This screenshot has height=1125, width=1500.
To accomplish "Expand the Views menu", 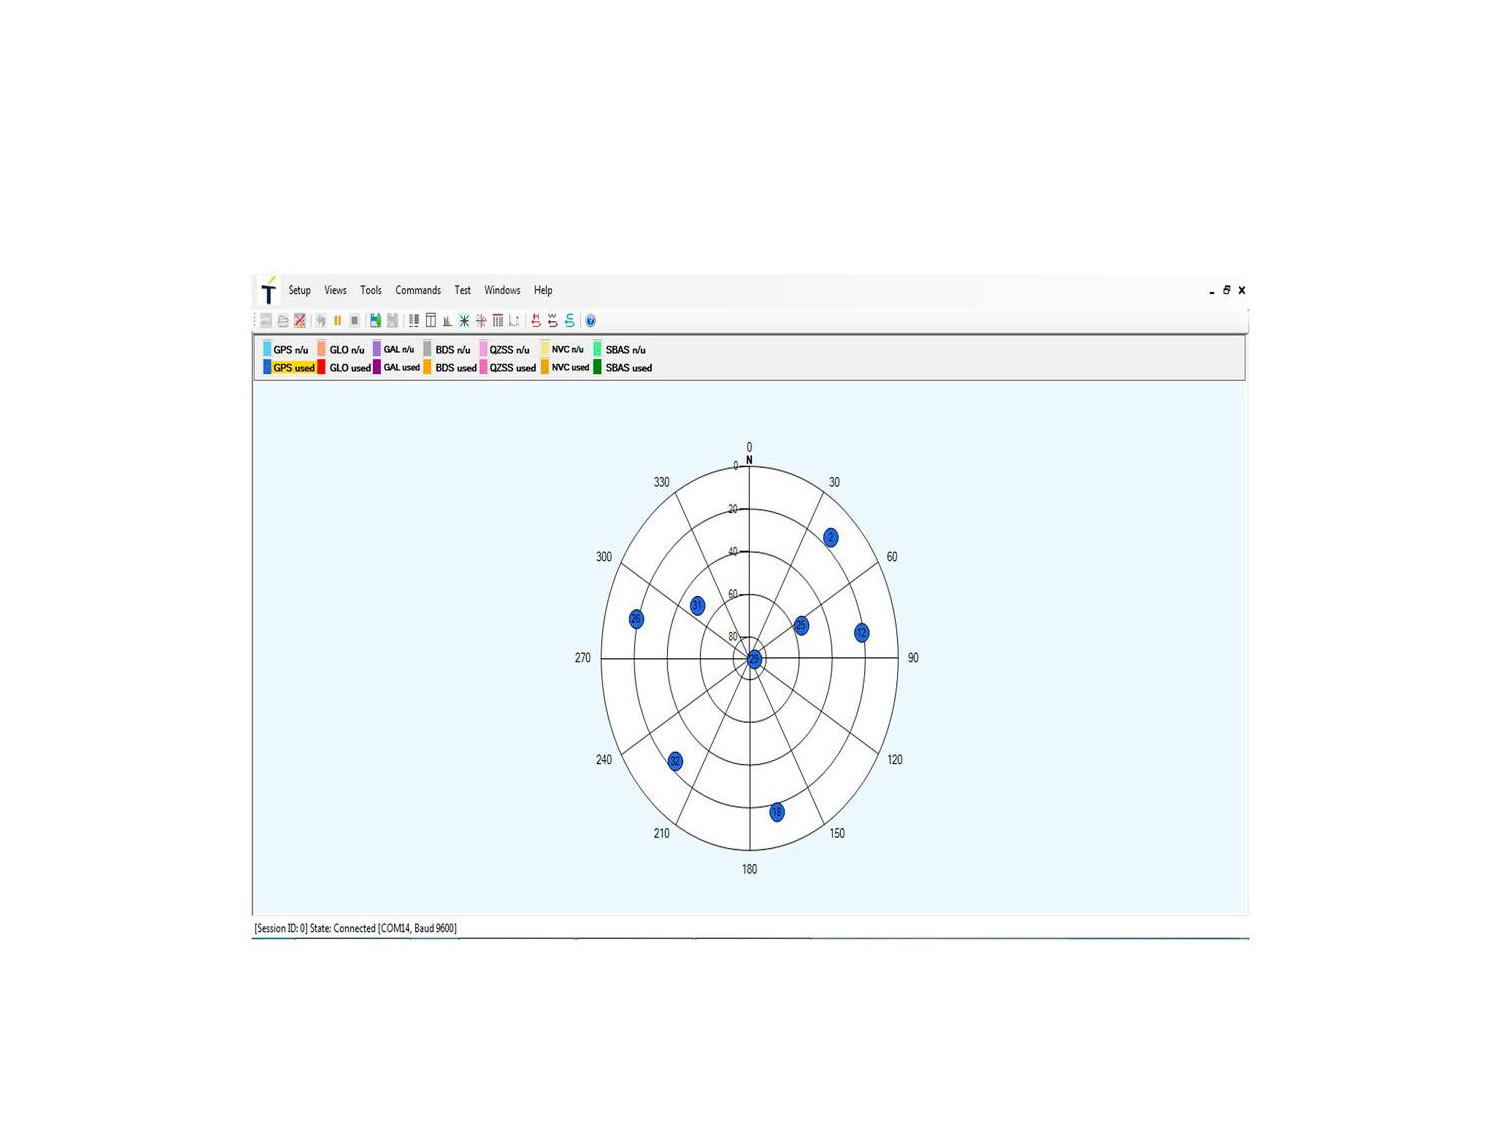I will (335, 291).
